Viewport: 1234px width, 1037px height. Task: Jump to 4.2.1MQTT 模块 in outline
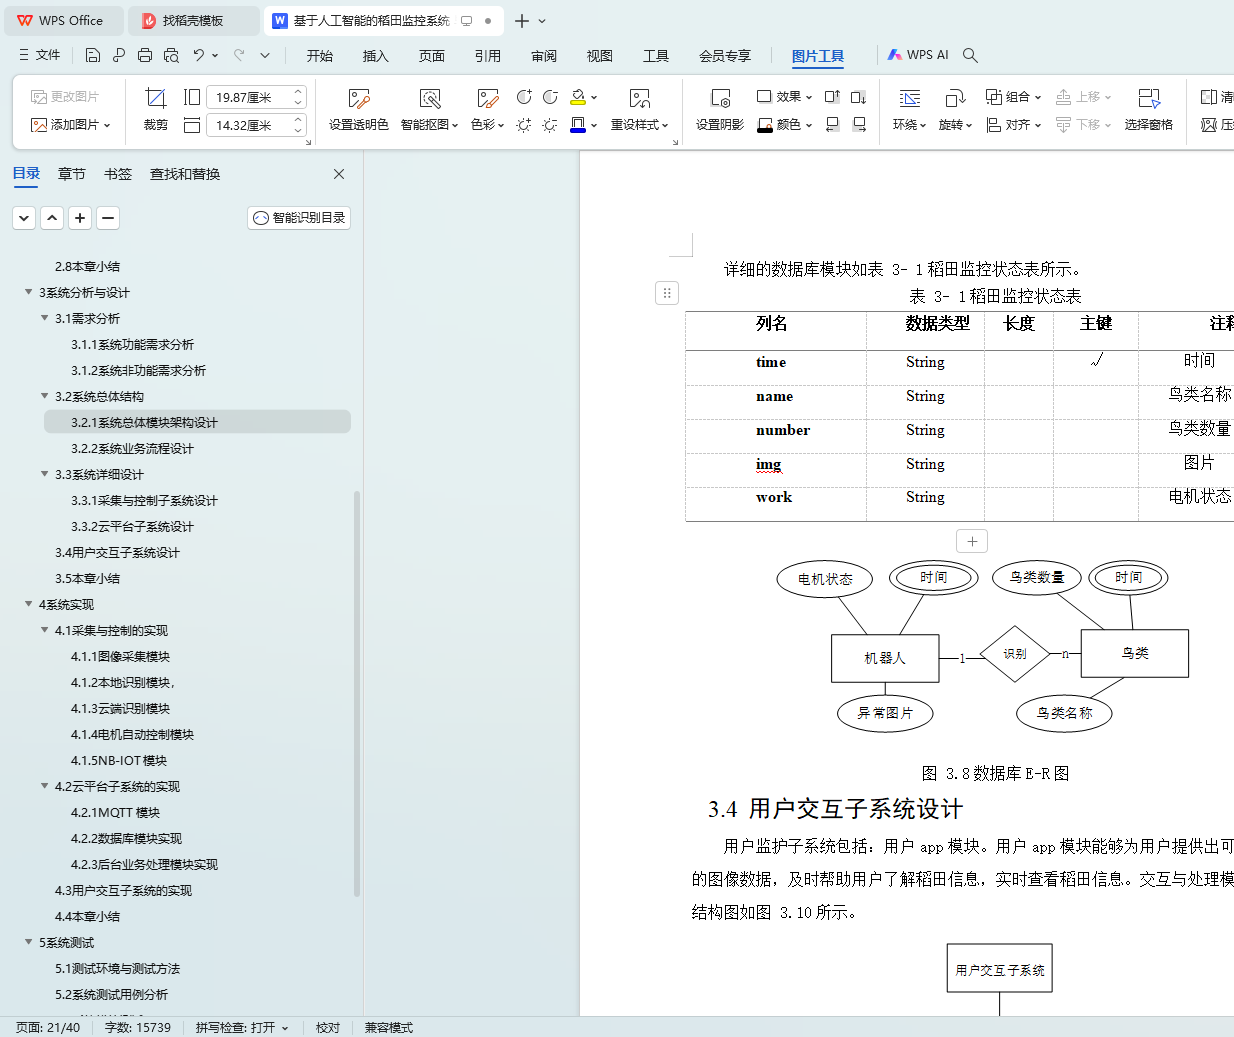pyautogui.click(x=115, y=812)
